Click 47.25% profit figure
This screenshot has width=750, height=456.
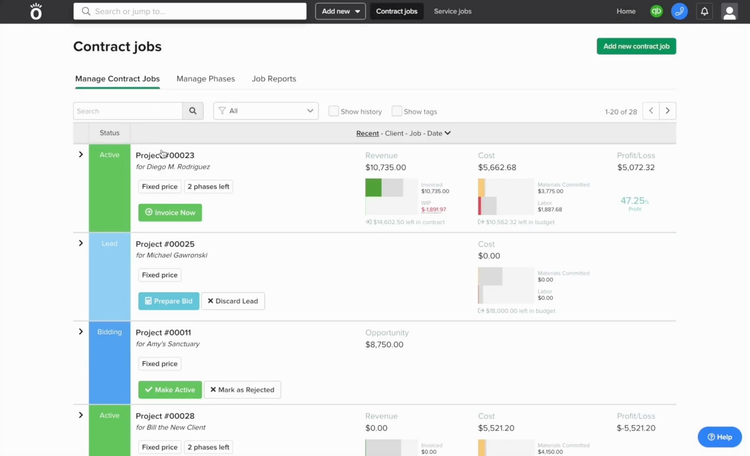click(635, 201)
